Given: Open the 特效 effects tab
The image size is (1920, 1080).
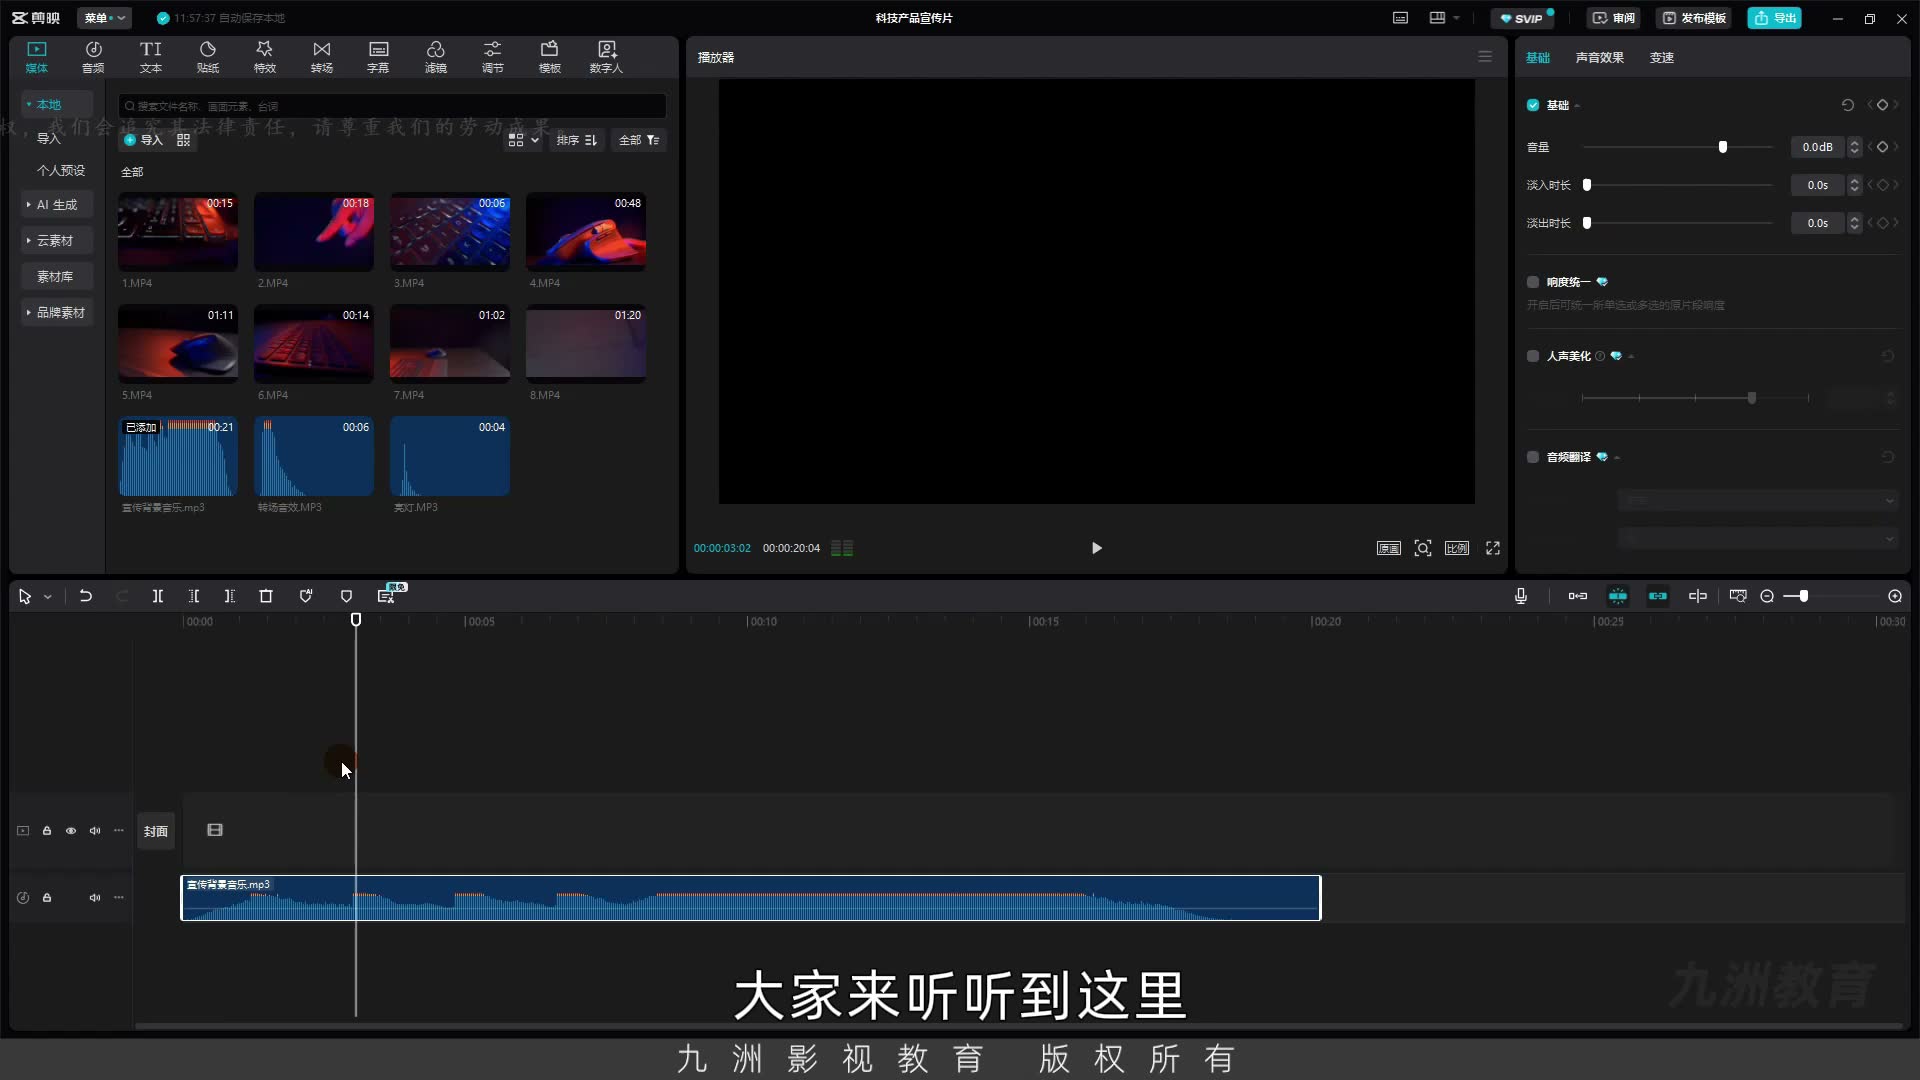Looking at the screenshot, I should [265, 57].
